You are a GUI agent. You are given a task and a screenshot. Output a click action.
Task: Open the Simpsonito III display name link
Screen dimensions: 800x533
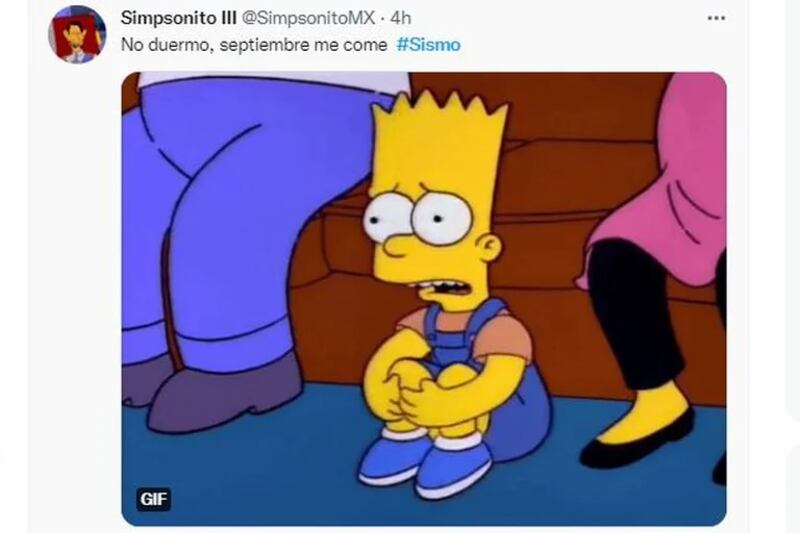179,18
